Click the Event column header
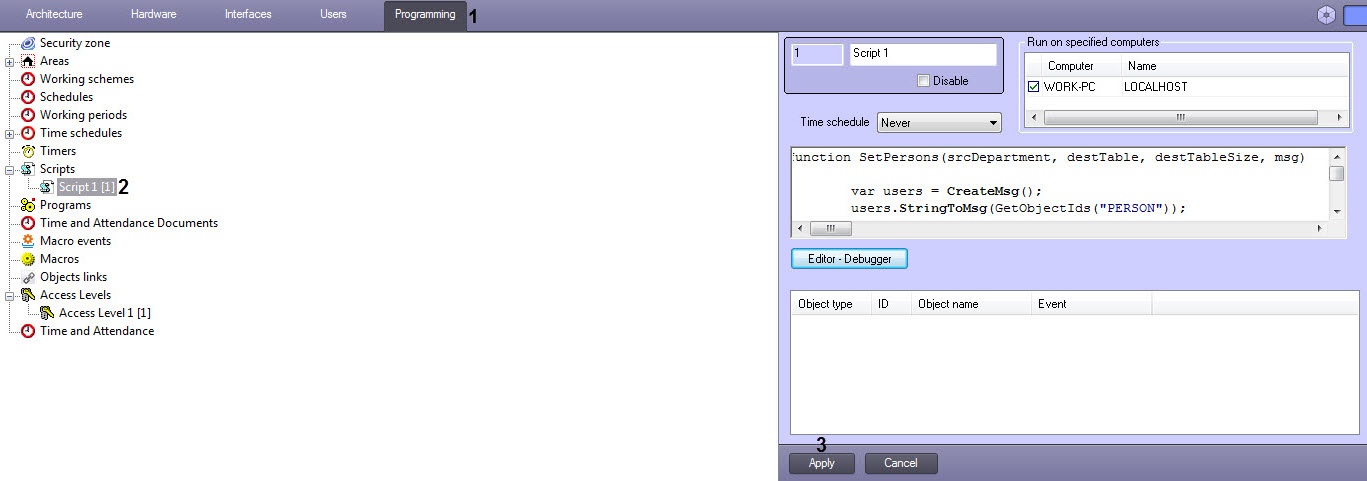 (1091, 304)
